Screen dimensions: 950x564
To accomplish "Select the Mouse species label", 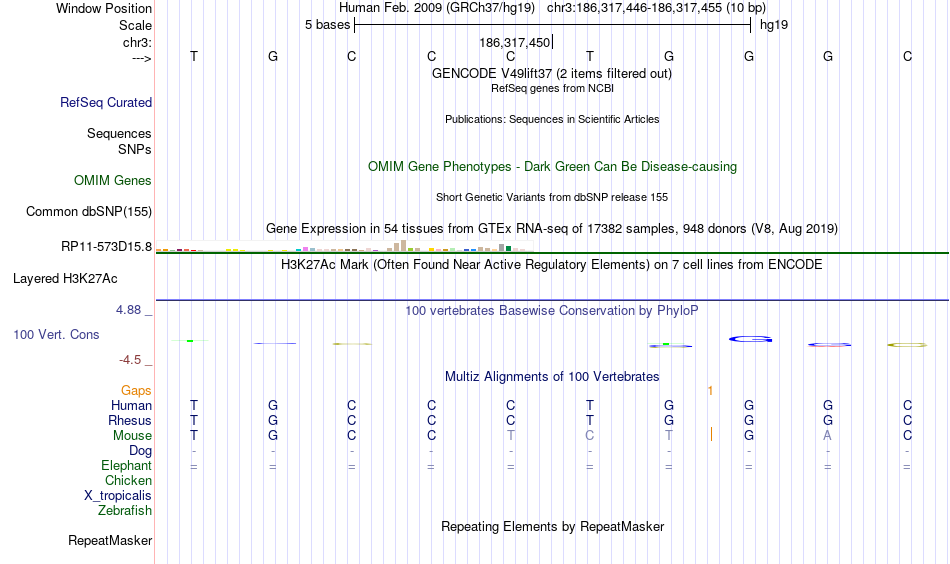I will 132,436.
